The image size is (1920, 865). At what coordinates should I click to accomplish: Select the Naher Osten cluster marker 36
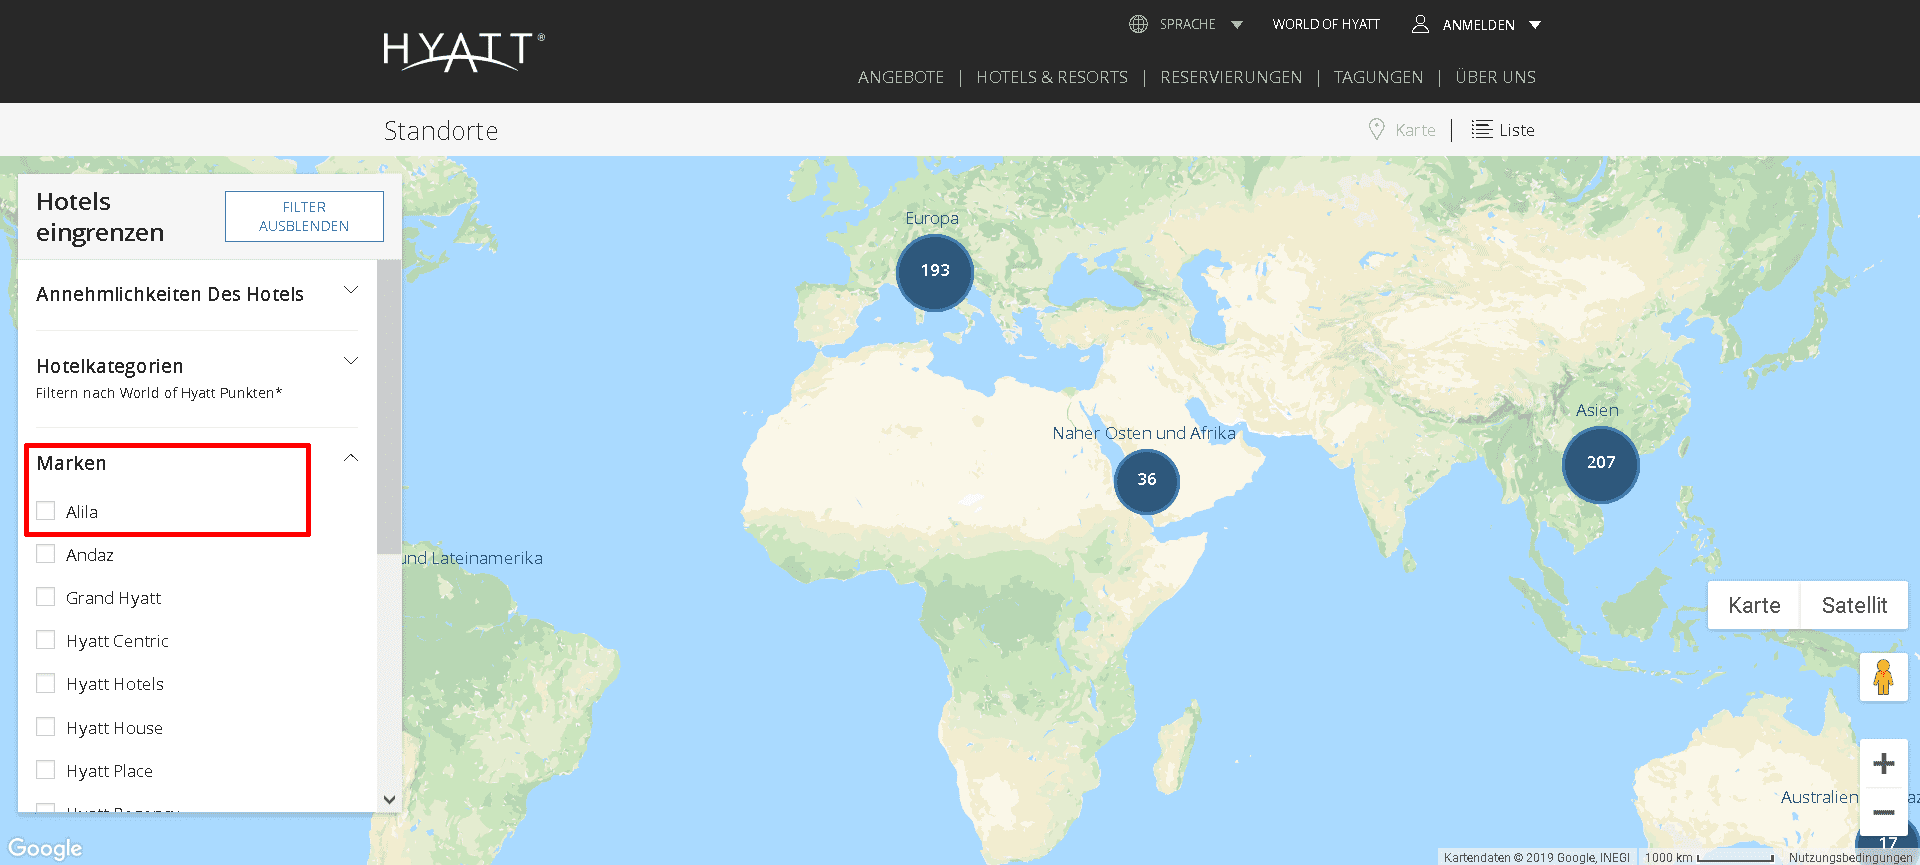pos(1146,480)
